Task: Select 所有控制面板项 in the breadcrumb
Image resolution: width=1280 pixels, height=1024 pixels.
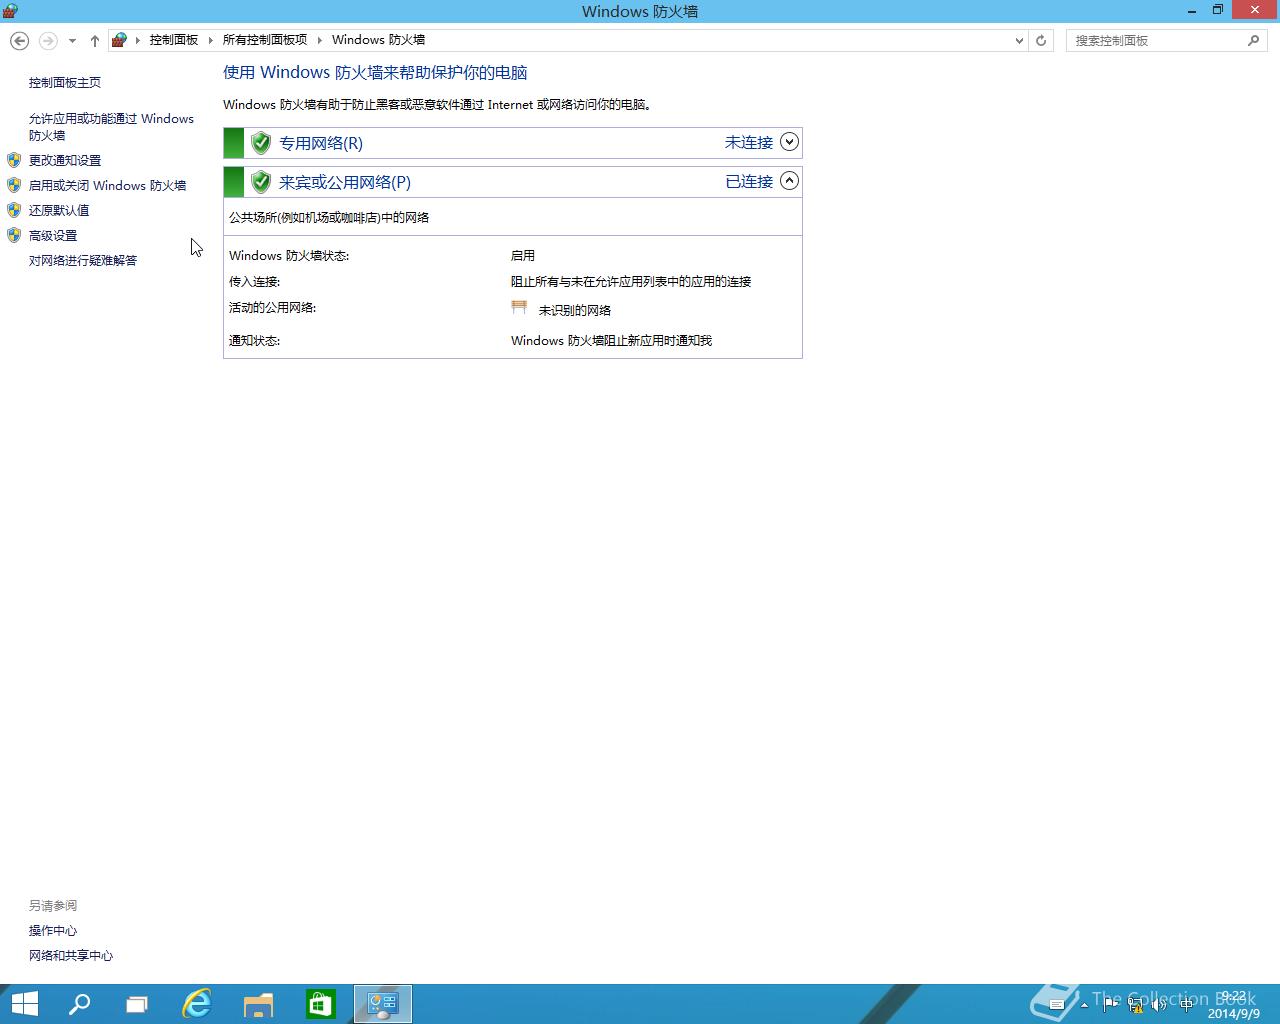Action: point(265,40)
